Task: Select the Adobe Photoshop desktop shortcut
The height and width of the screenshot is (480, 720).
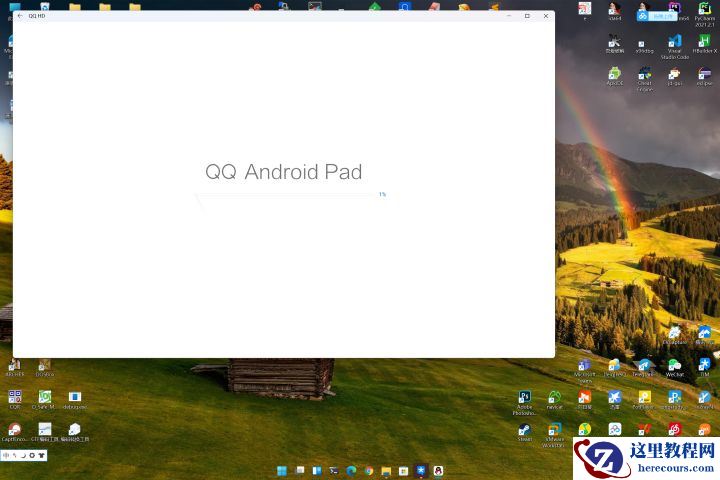Action: click(524, 403)
